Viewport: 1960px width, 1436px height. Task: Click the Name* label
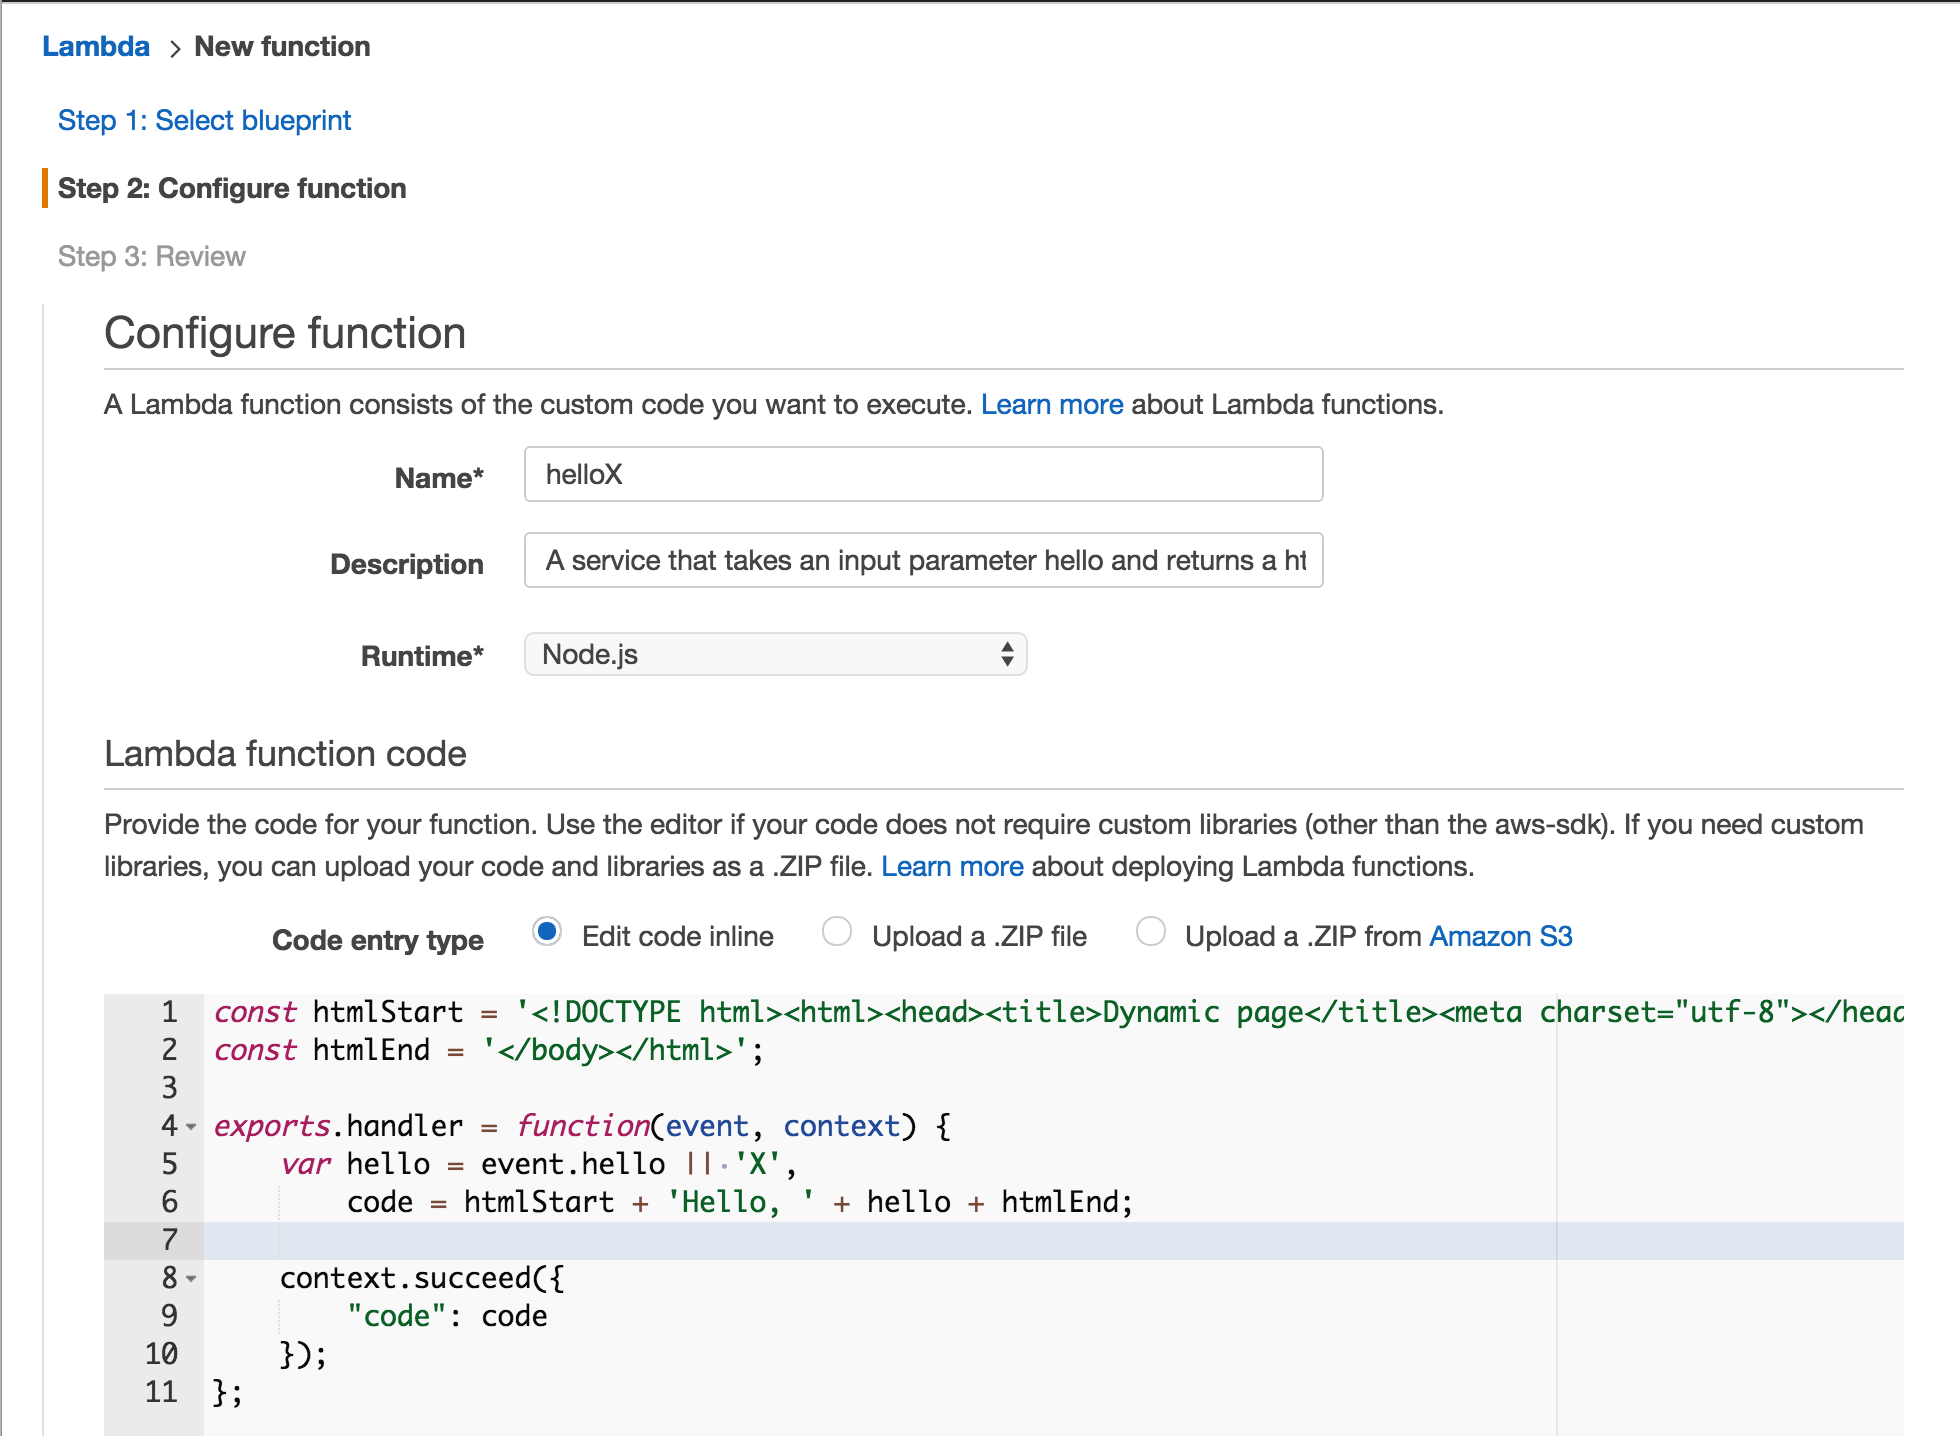pos(439,479)
